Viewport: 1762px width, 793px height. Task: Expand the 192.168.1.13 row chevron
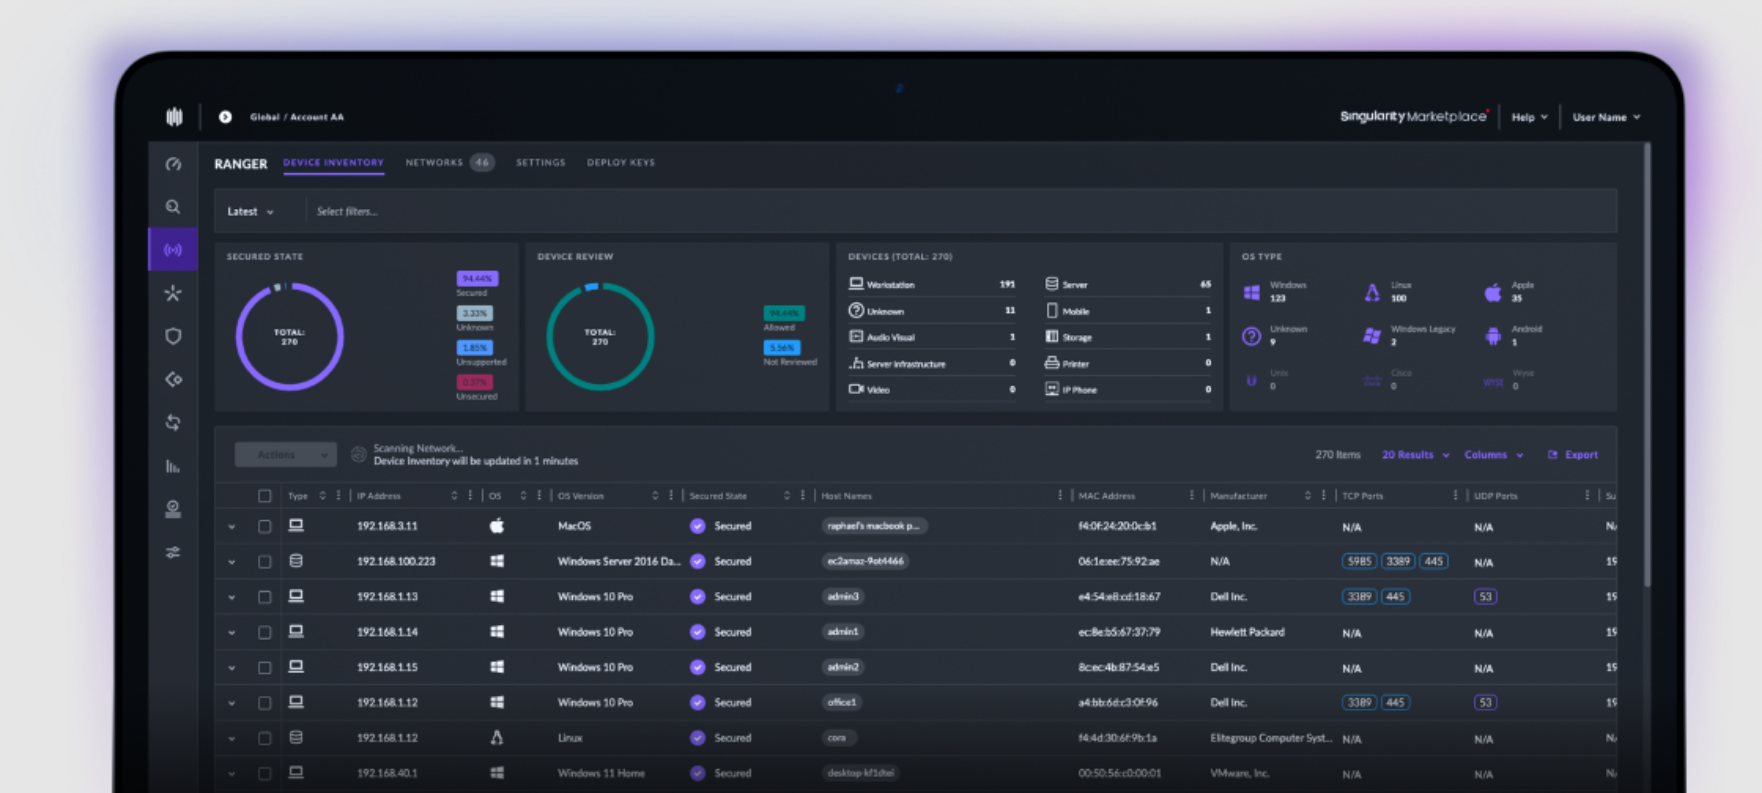(x=232, y=598)
